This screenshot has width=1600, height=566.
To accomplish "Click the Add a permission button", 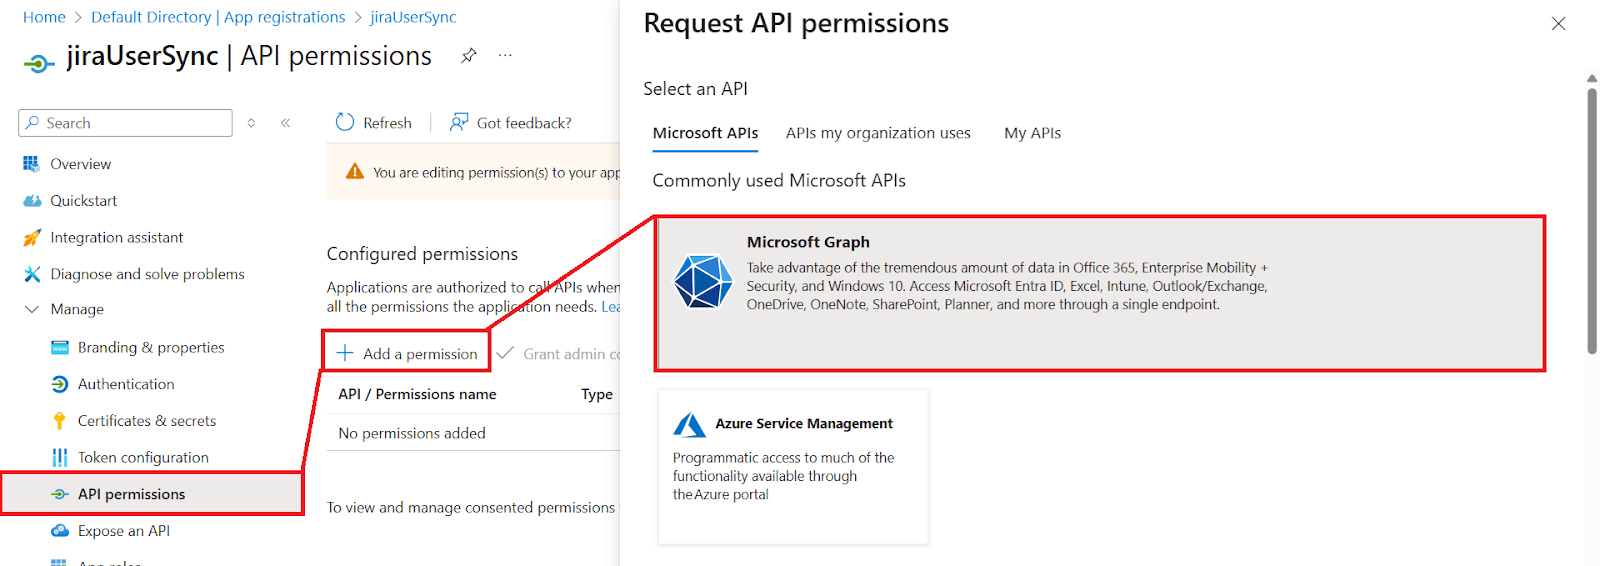I will pyautogui.click(x=406, y=353).
